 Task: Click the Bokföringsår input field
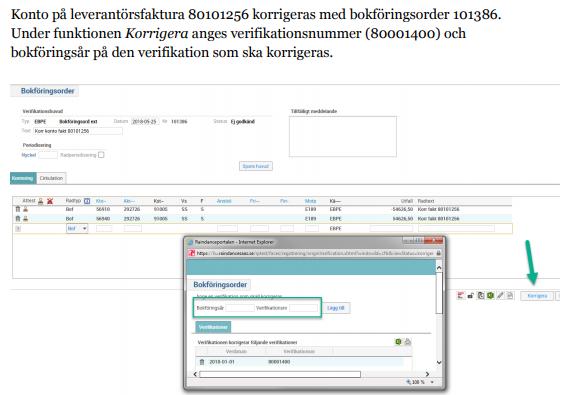tap(240, 308)
